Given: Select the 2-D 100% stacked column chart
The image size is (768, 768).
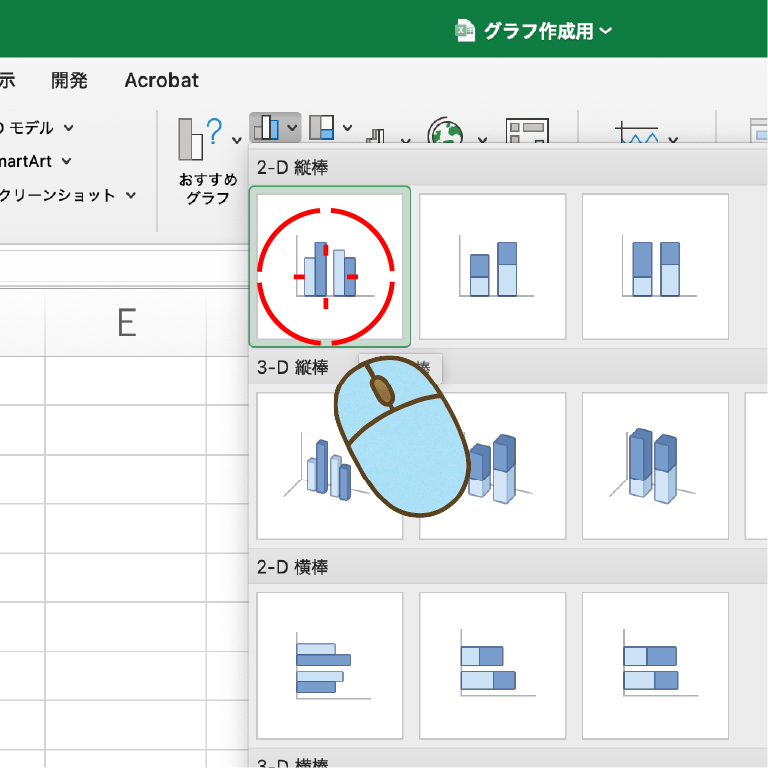Looking at the screenshot, I should click(x=655, y=267).
